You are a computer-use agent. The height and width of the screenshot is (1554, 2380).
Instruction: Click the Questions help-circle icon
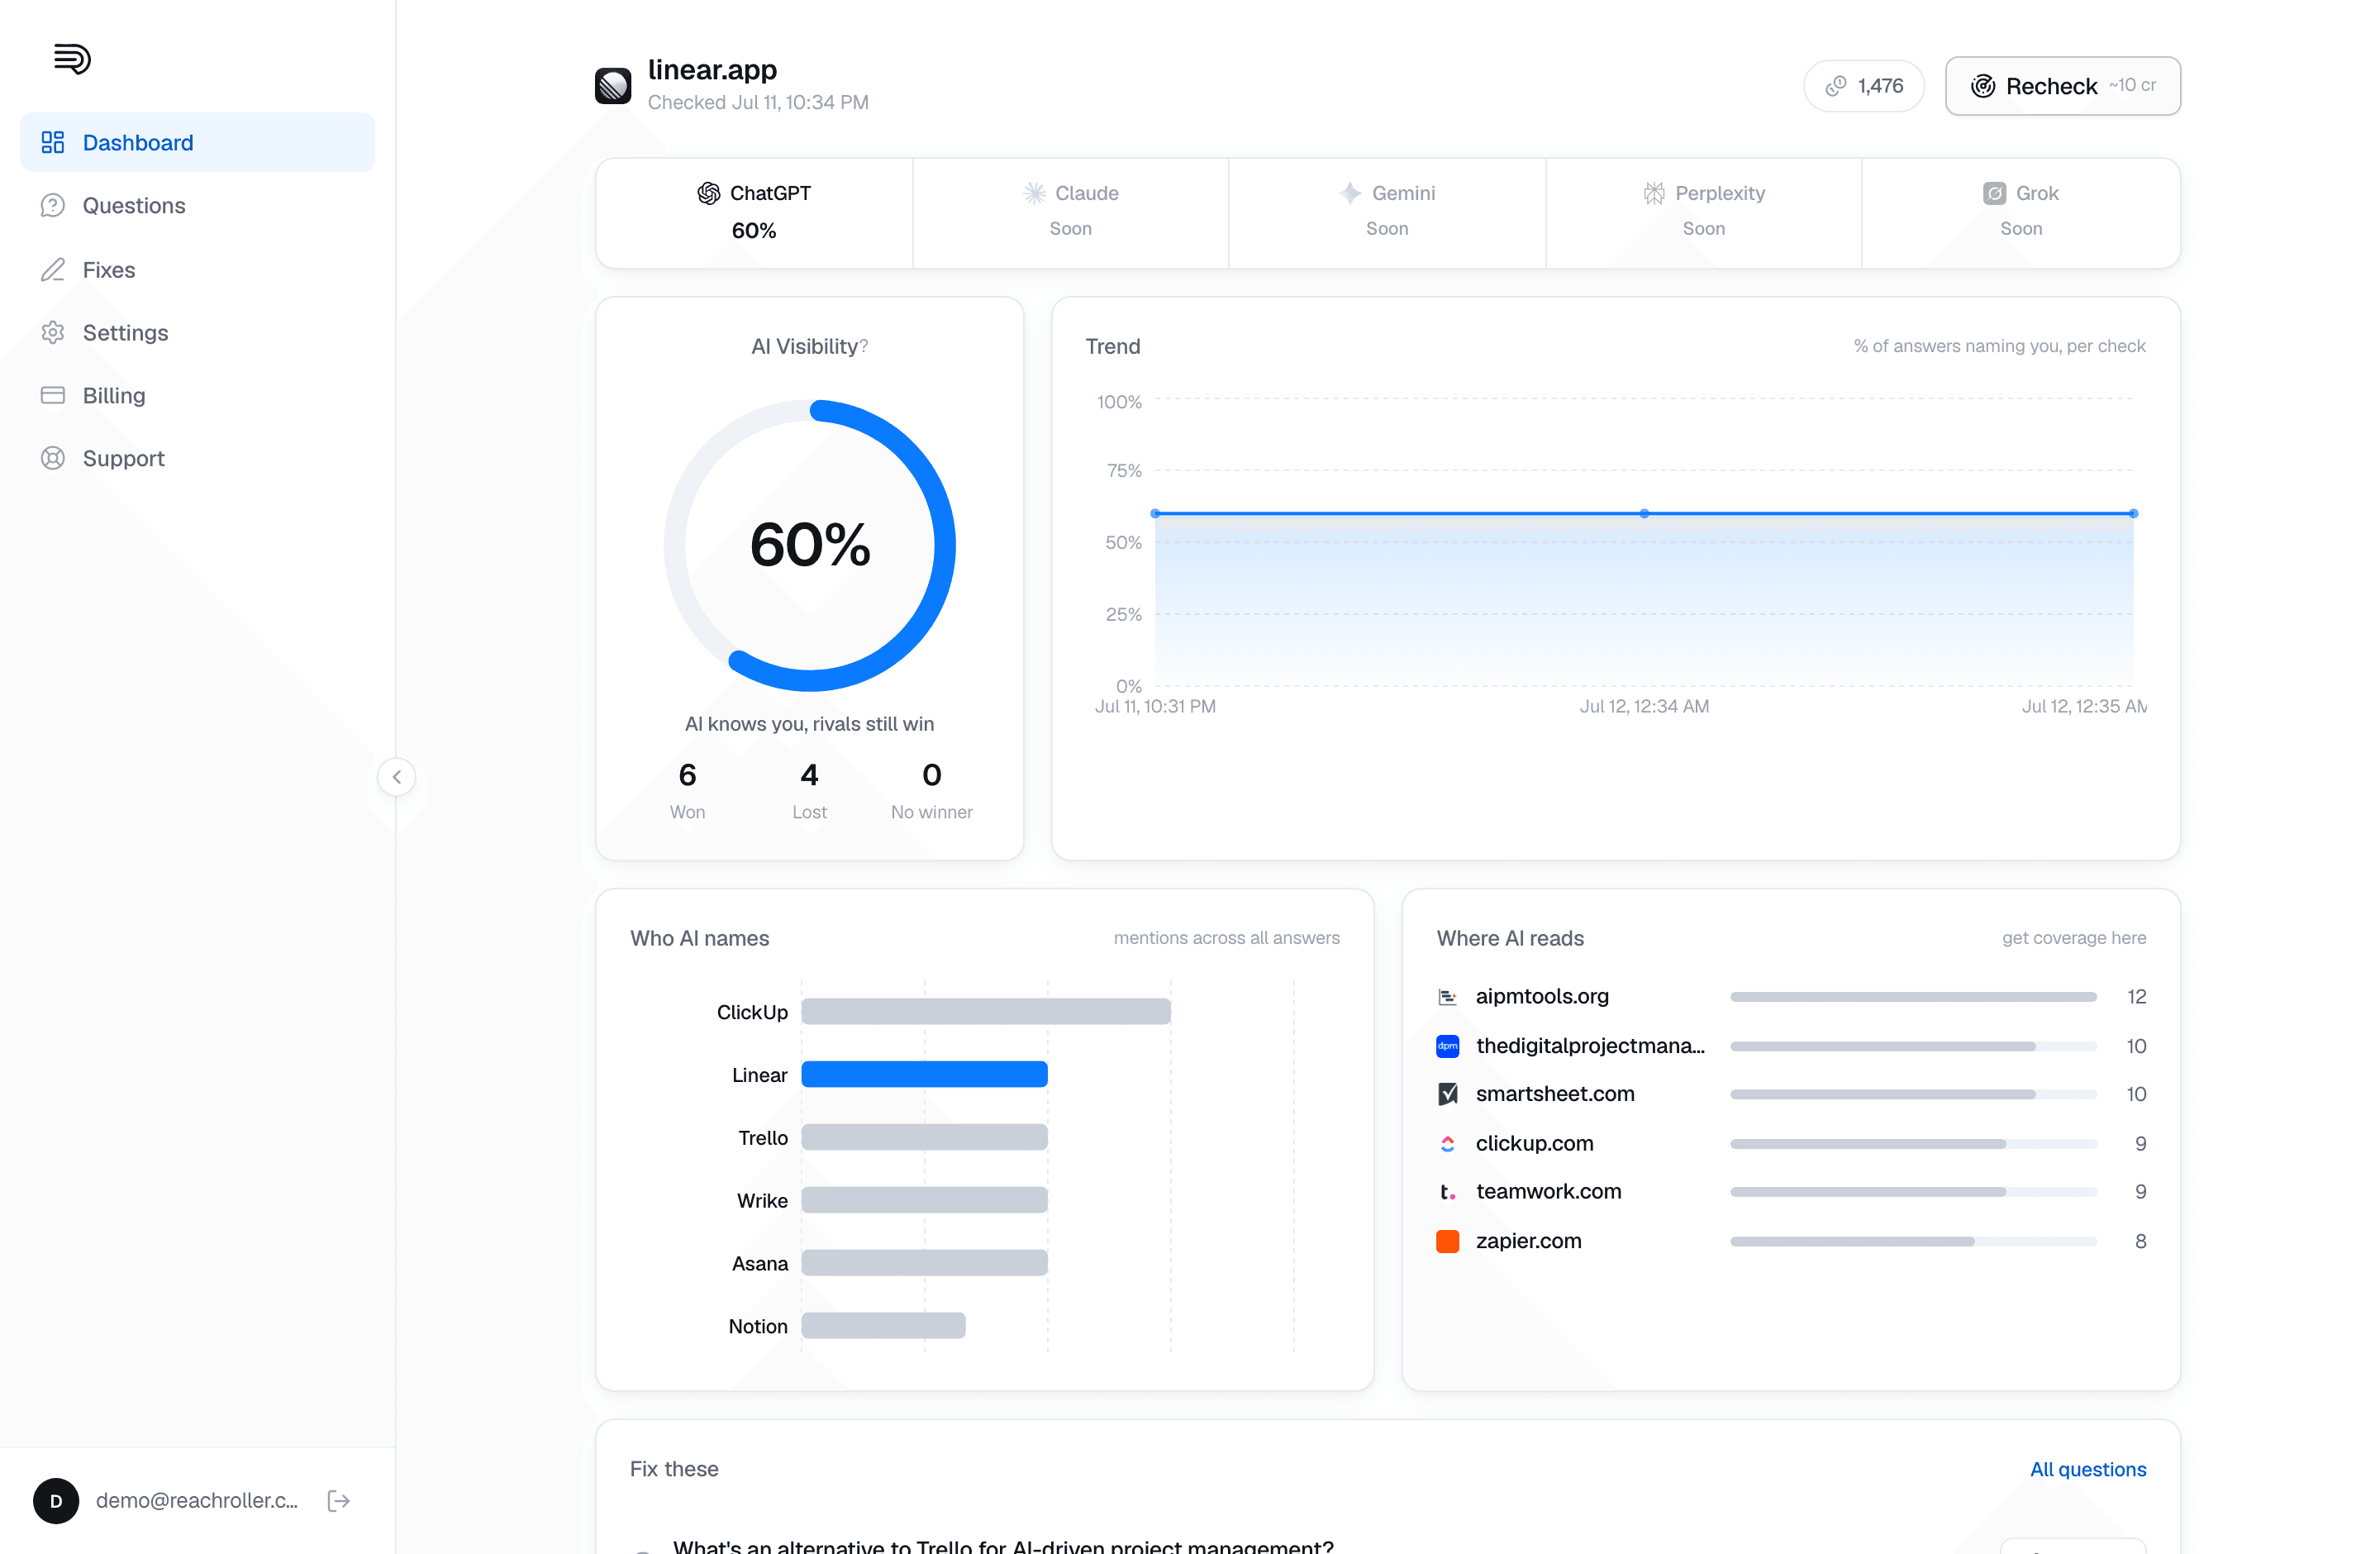coord(53,205)
